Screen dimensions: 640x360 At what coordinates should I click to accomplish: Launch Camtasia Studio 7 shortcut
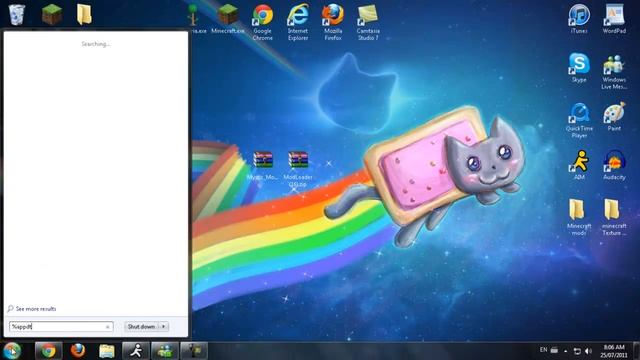tap(368, 22)
